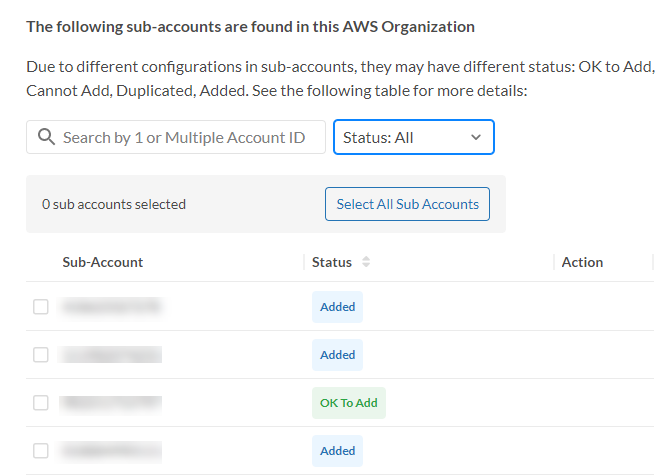Click the magnifier search icon
This screenshot has width=672, height=475.
coord(45,137)
